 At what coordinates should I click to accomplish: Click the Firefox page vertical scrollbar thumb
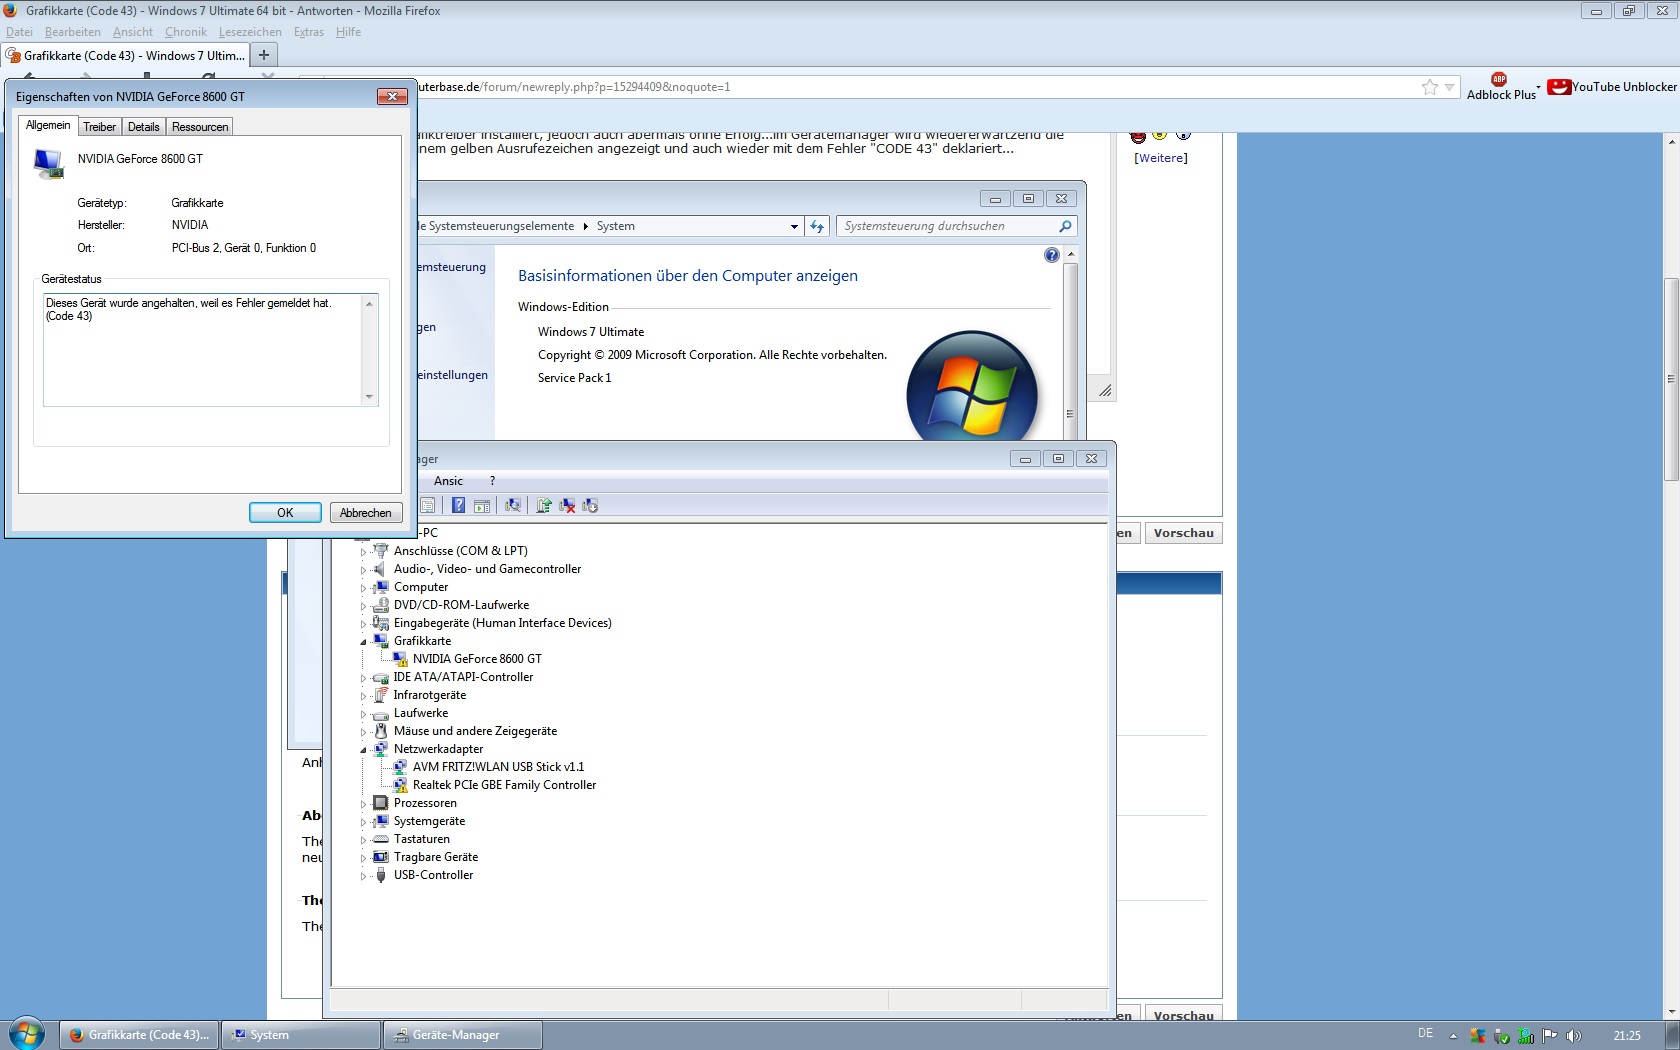tap(1670, 379)
